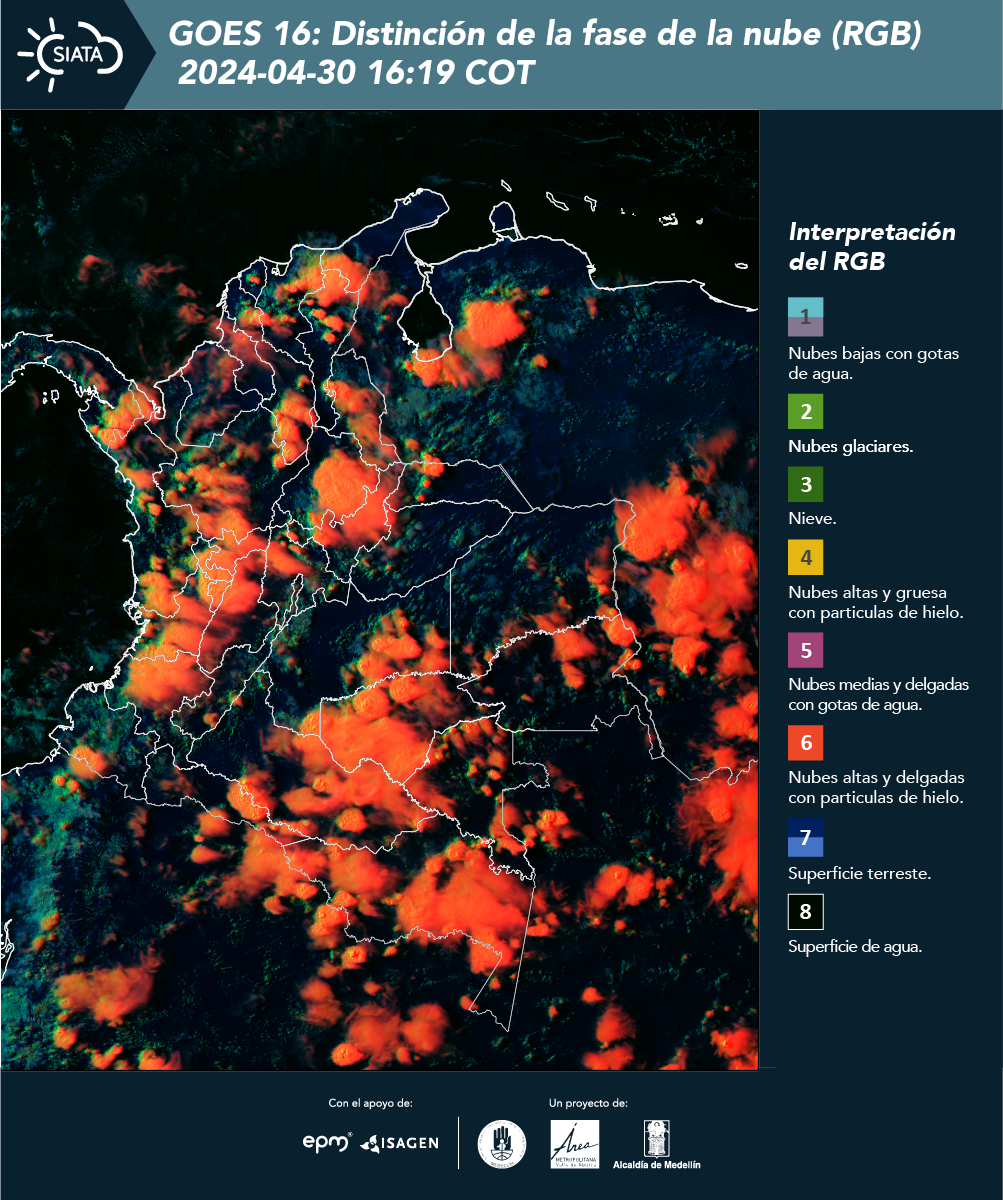Click the 'Un proyecto de:' caption

588,1103
